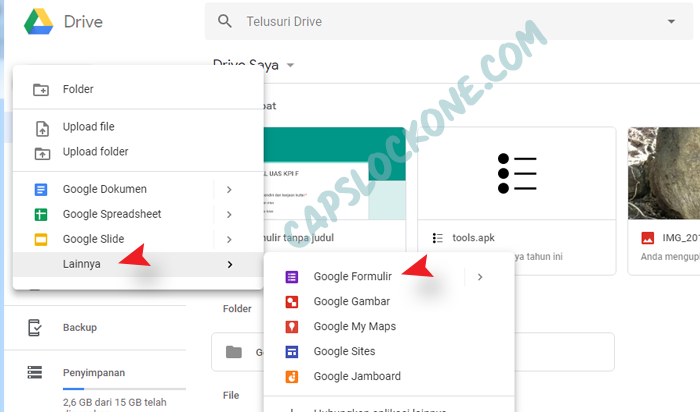The image size is (700, 412).
Task: Click the Google Spreadsheet green icon
Action: (x=41, y=215)
